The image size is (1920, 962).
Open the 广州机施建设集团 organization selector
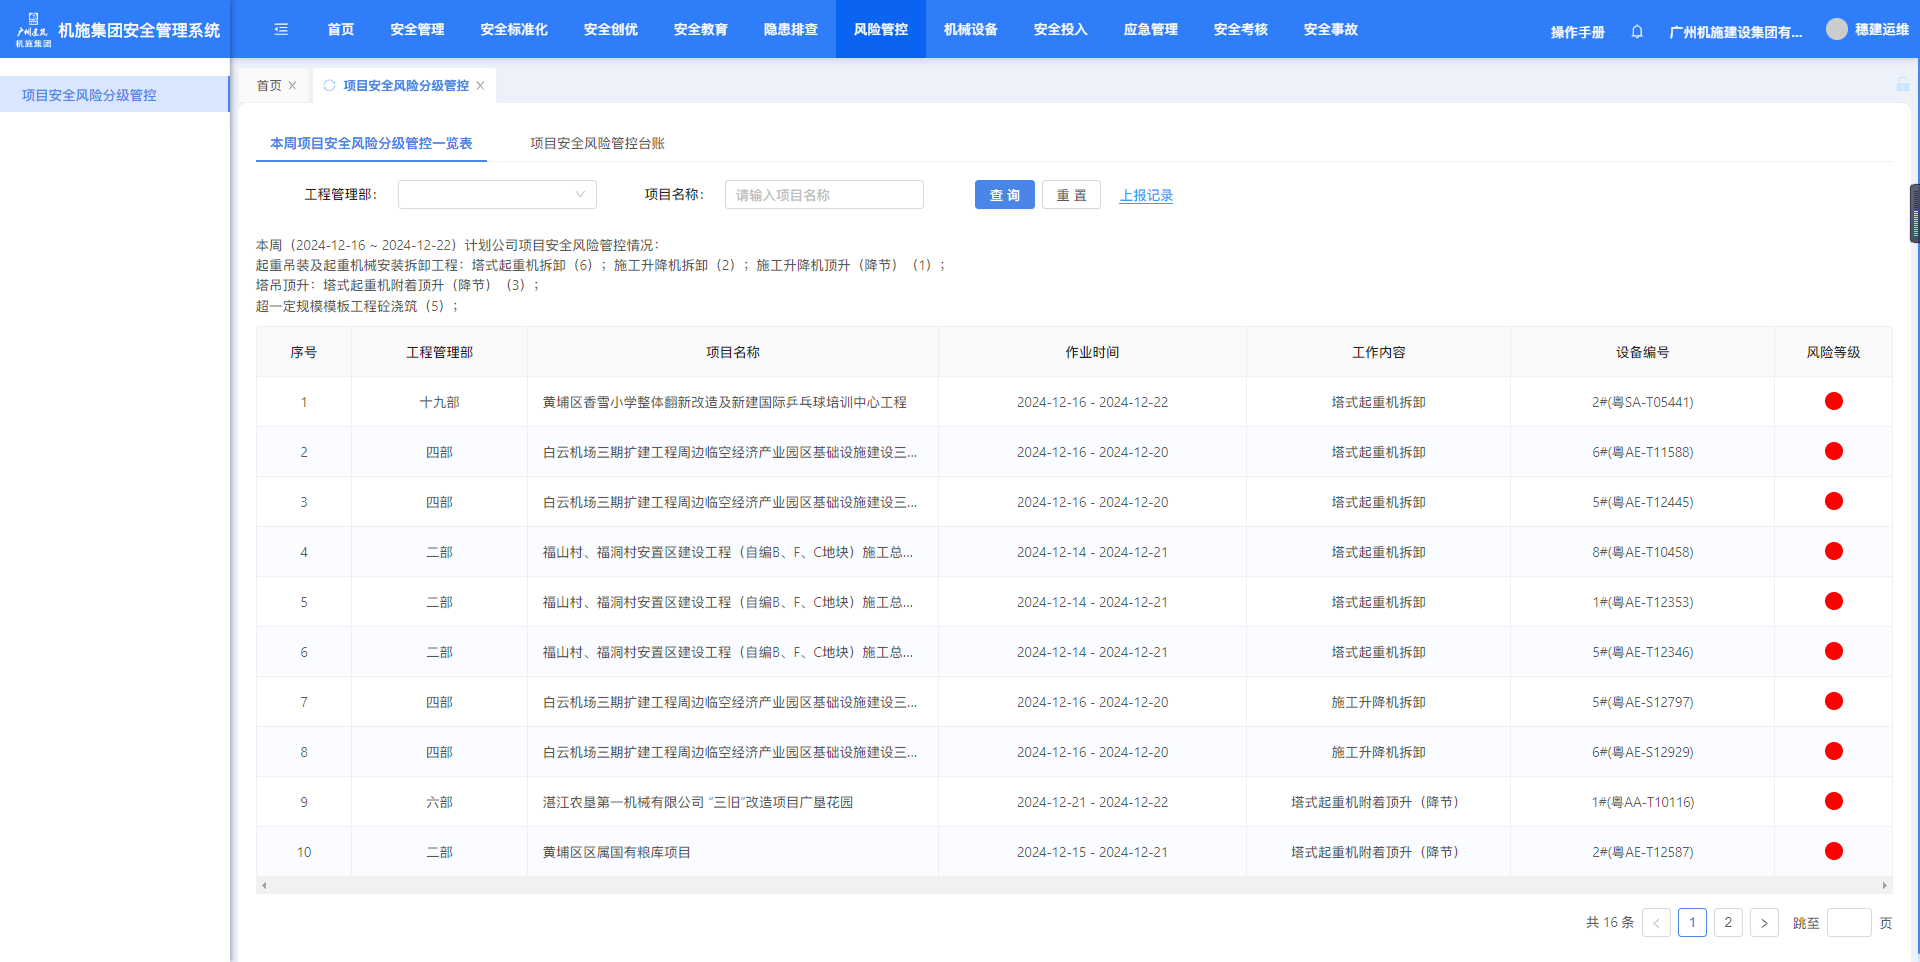pos(1735,32)
